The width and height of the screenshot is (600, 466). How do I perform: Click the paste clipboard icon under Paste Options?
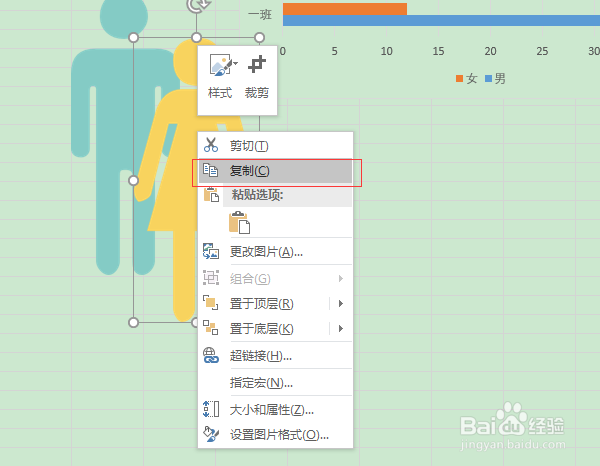(239, 222)
